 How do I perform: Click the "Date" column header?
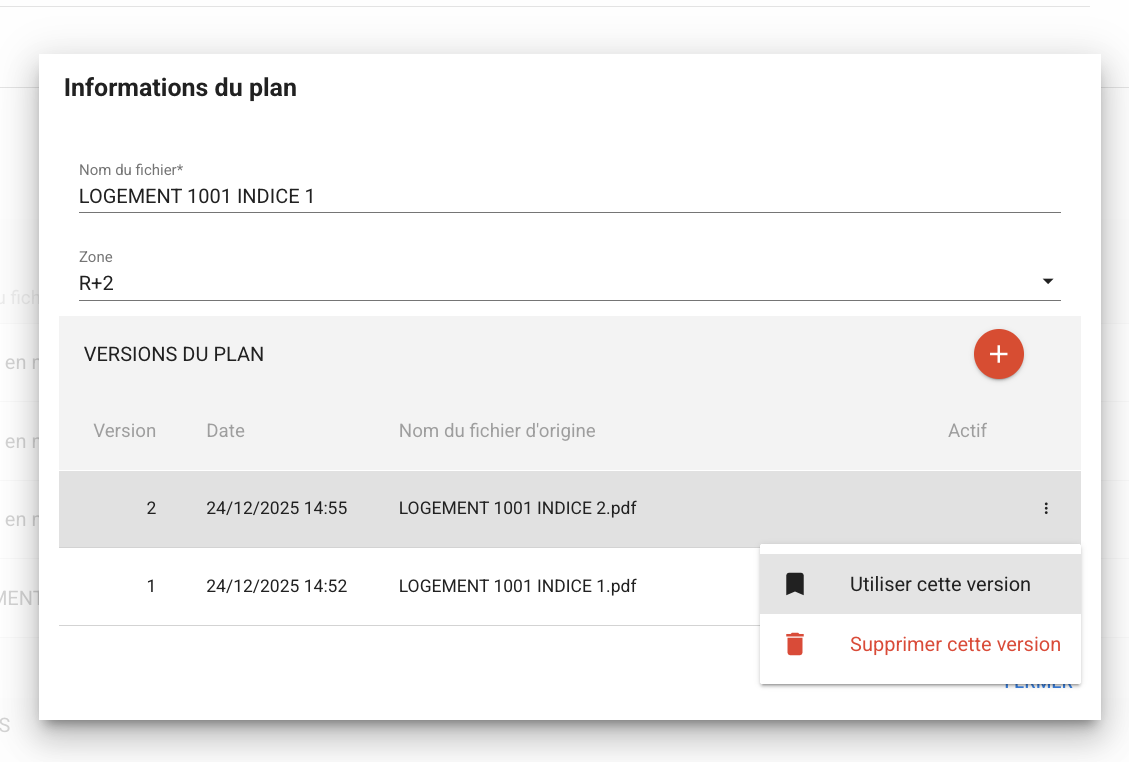tap(225, 431)
